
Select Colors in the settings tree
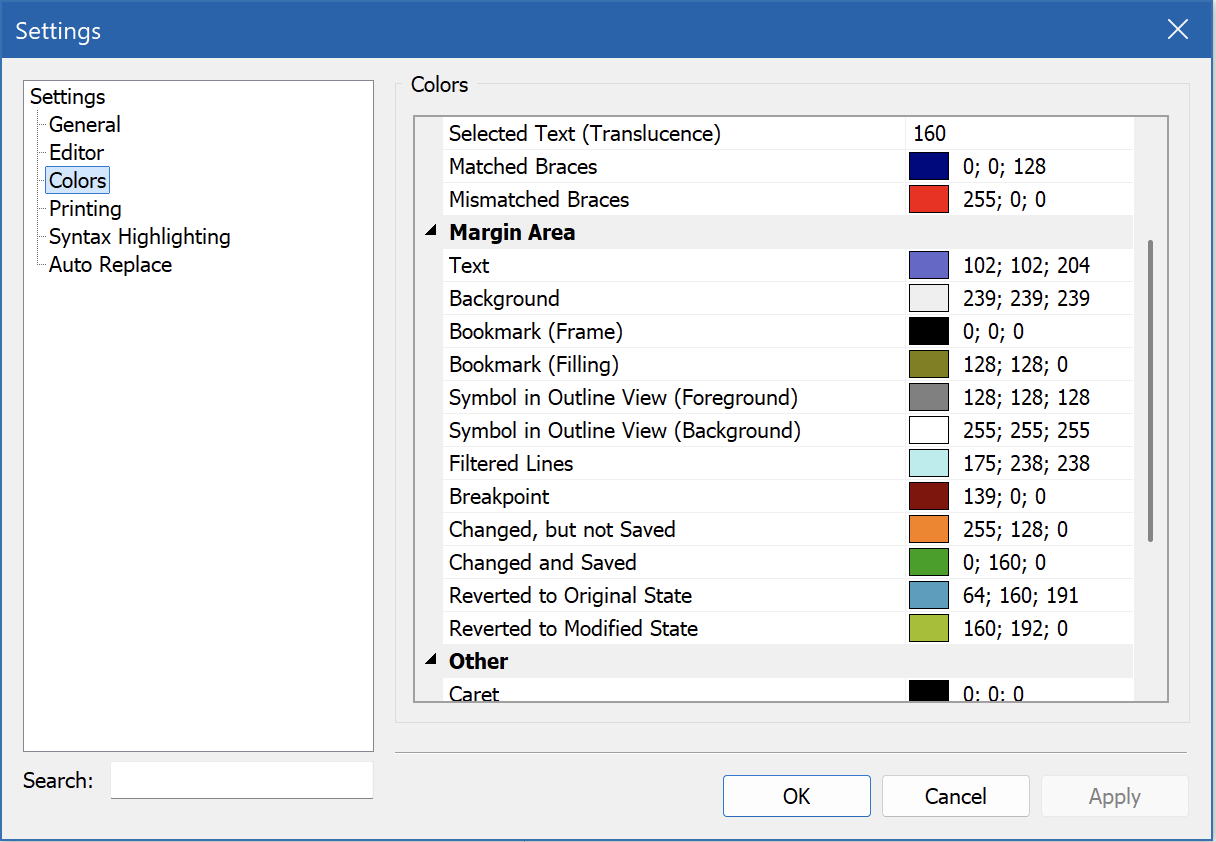click(78, 180)
